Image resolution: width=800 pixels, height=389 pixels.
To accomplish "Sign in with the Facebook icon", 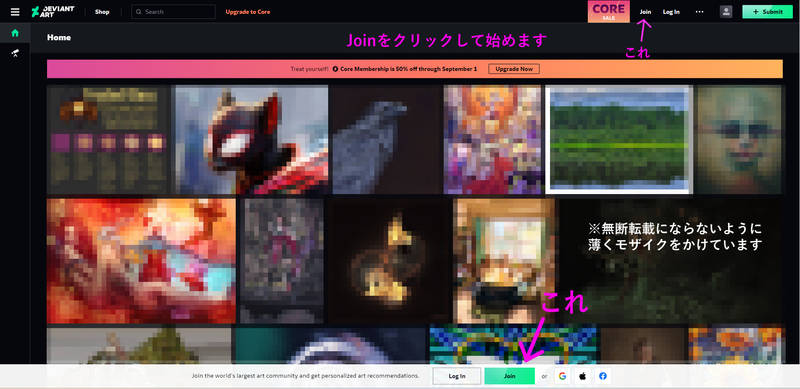I will 603,376.
